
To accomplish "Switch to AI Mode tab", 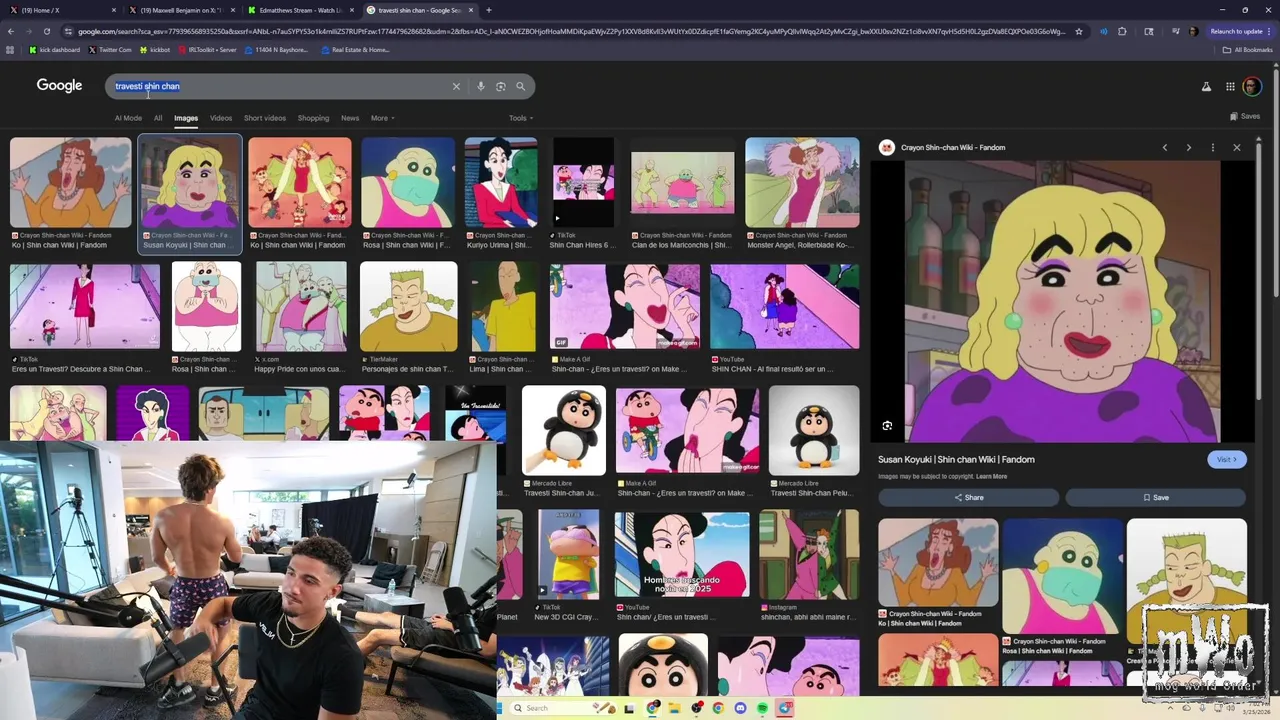I will [x=128, y=118].
